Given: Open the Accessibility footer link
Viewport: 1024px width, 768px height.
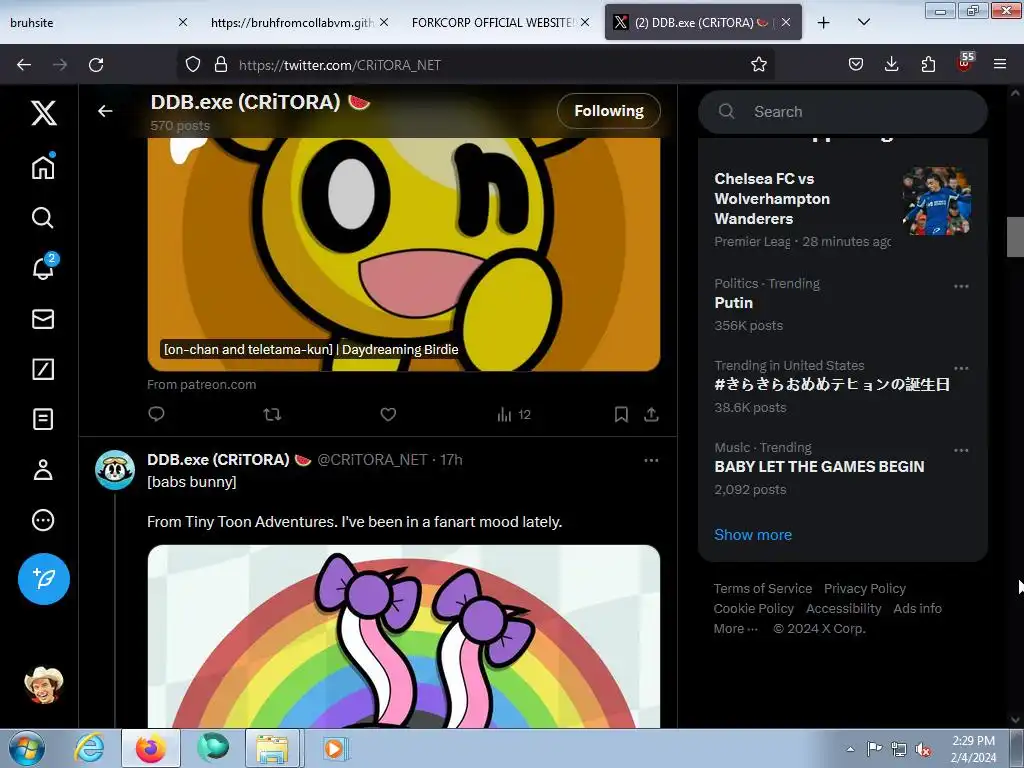Looking at the screenshot, I should [x=843, y=609].
